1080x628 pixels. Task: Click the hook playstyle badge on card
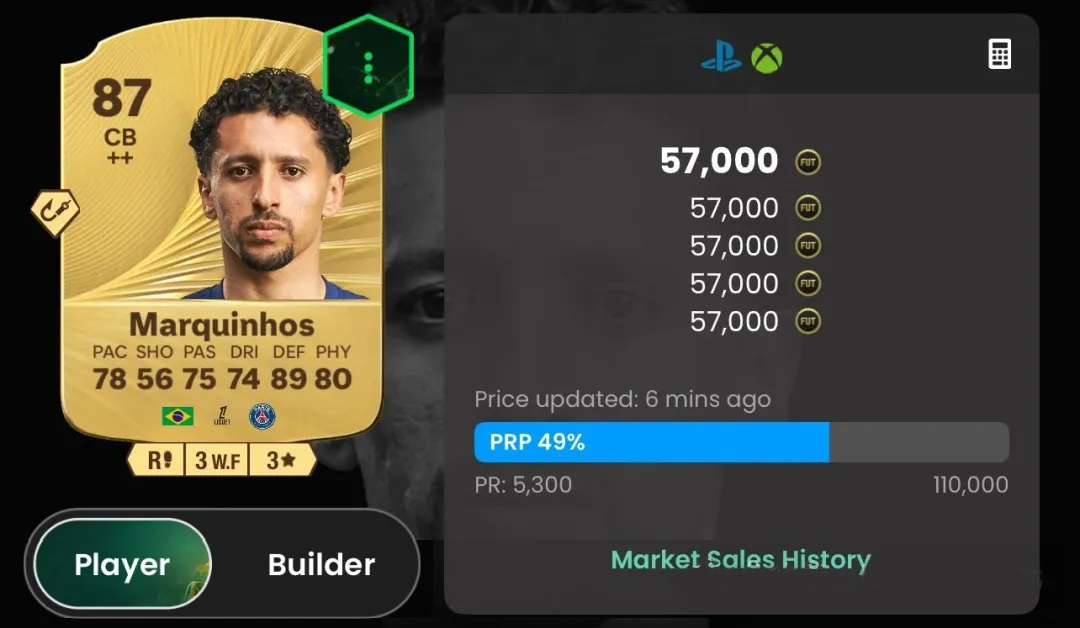(55, 213)
